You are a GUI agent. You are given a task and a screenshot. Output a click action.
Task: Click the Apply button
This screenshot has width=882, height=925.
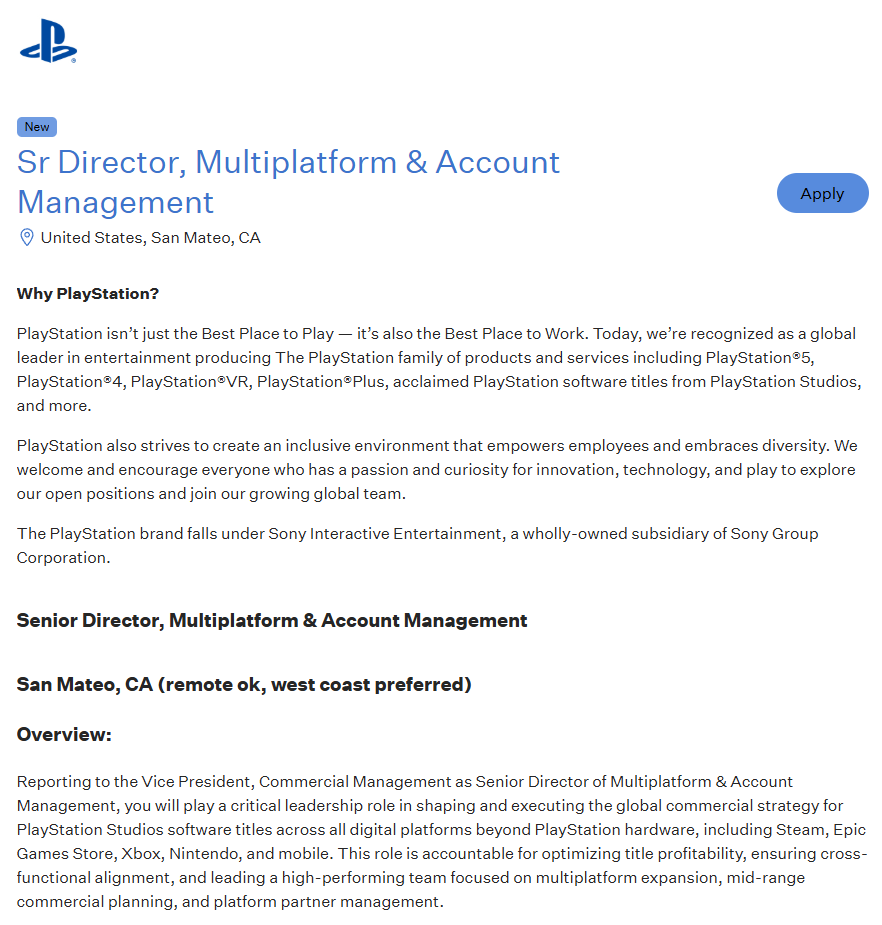pos(822,193)
